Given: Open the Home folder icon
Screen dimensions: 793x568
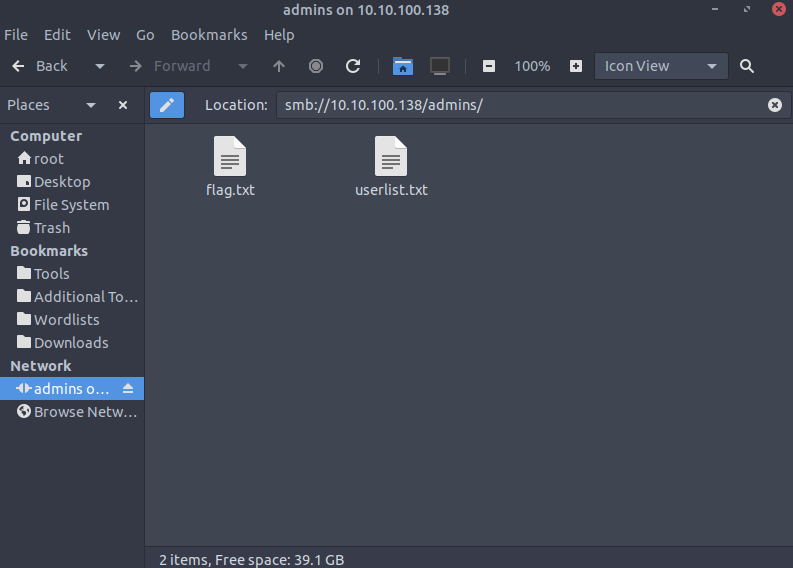Looking at the screenshot, I should (x=402, y=66).
